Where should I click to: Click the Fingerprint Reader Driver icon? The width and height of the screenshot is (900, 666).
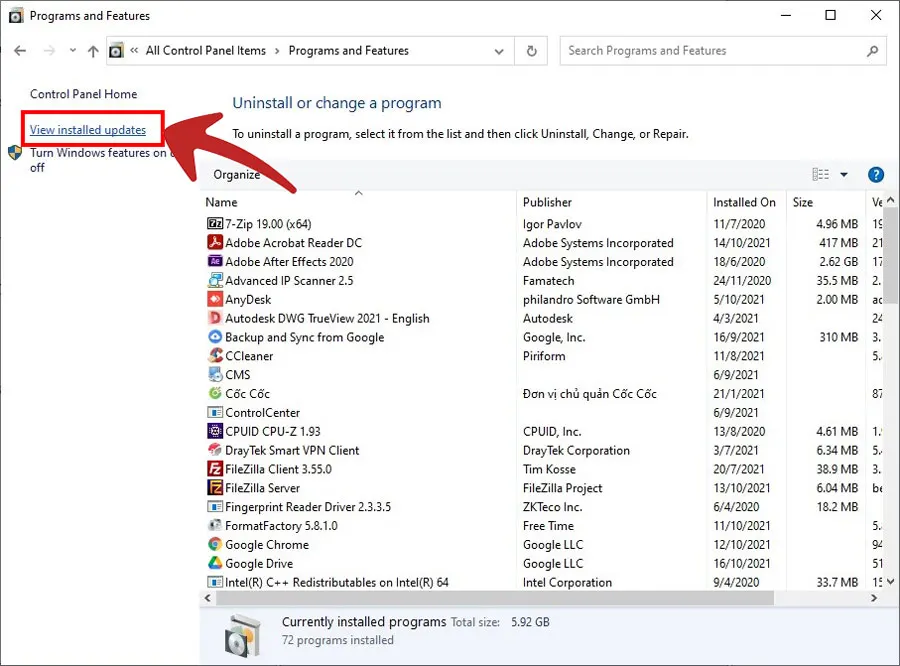click(x=215, y=507)
